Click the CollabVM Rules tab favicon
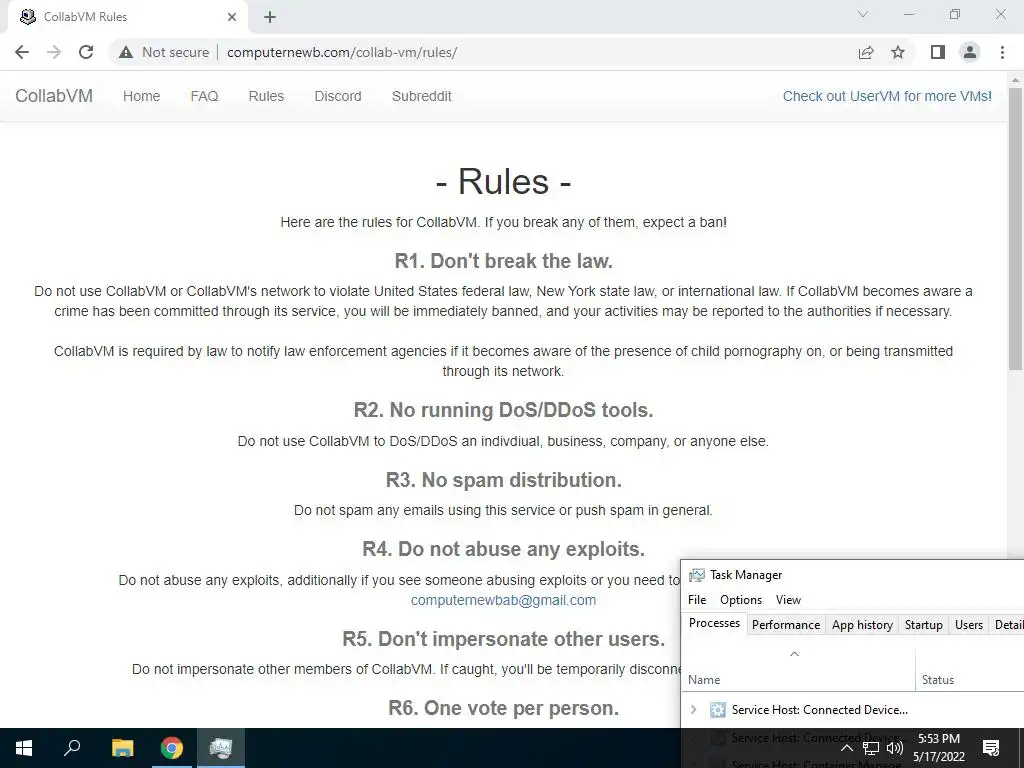The width and height of the screenshot is (1024, 768). pos(27,16)
